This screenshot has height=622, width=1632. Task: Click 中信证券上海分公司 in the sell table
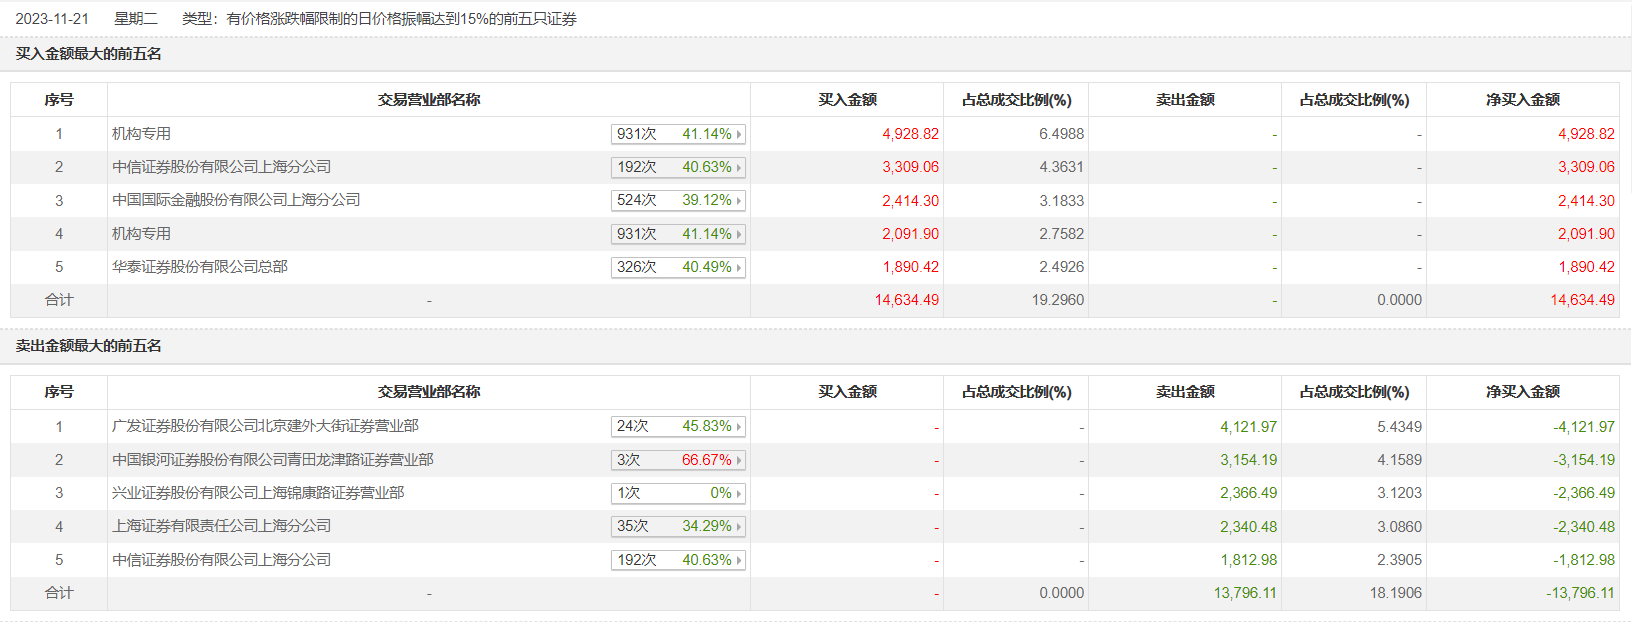tap(221, 560)
